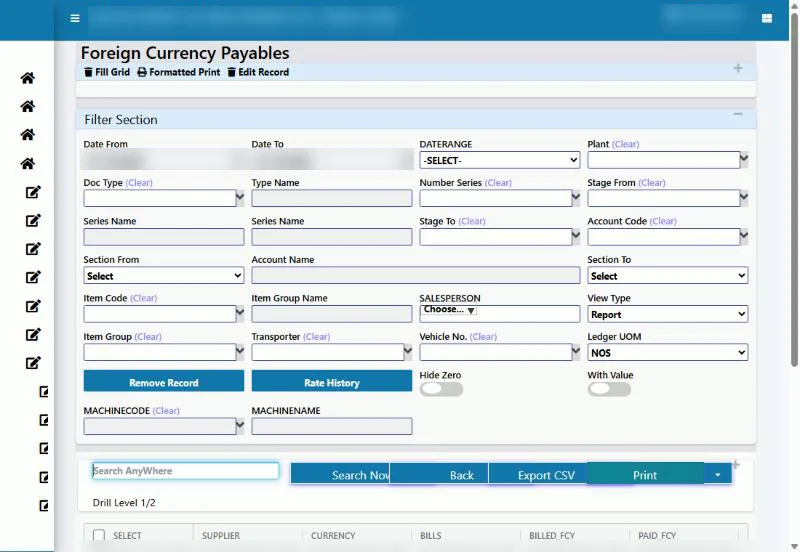Open Formatted Print from toolbar
This screenshot has width=800, height=552.
click(179, 72)
